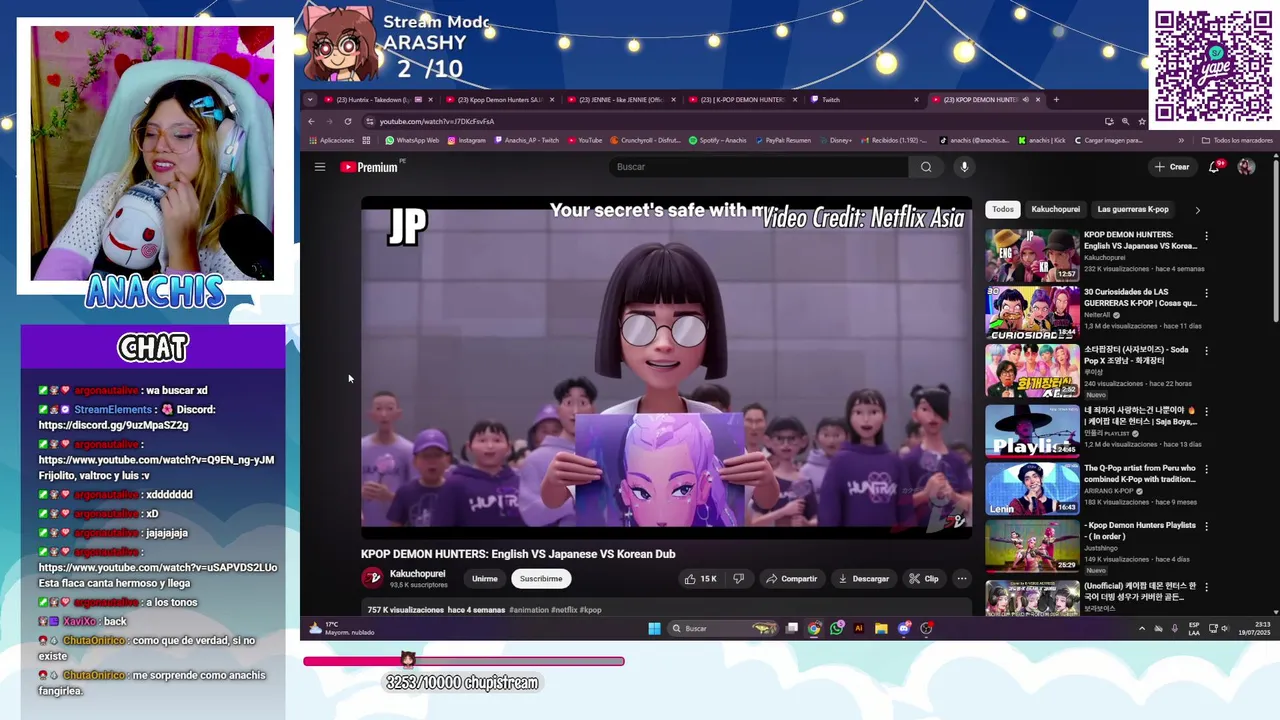Viewport: 1280px width, 720px height.
Task: Open the 30 Curiosidades video thumbnail
Action: 1032,313
